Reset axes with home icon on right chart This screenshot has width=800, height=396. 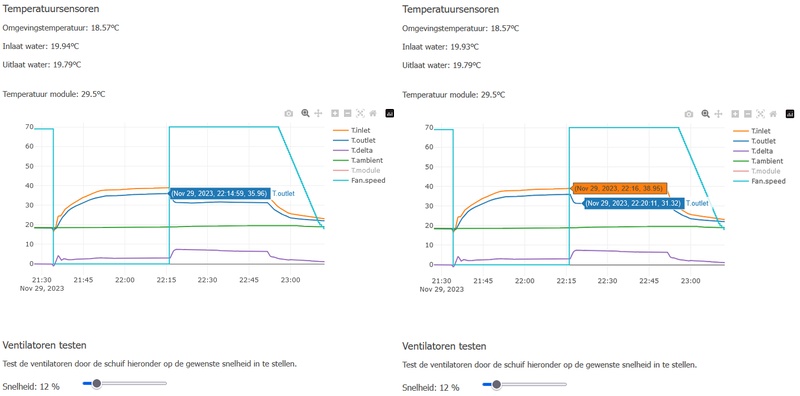[x=773, y=114]
